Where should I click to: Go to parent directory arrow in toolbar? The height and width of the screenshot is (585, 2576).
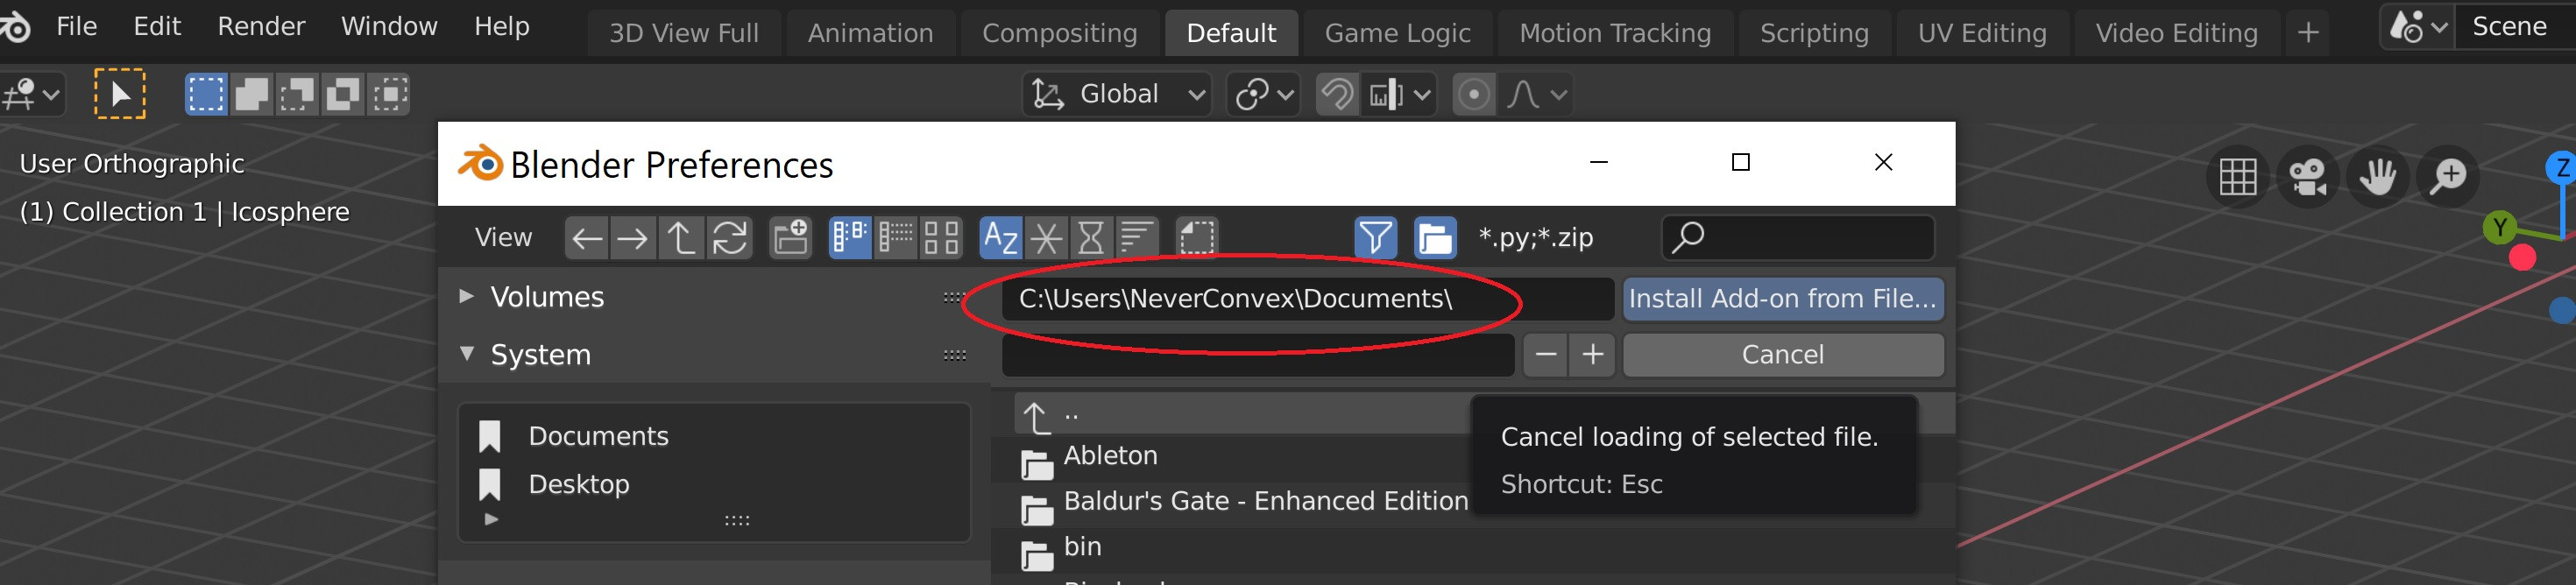[681, 238]
